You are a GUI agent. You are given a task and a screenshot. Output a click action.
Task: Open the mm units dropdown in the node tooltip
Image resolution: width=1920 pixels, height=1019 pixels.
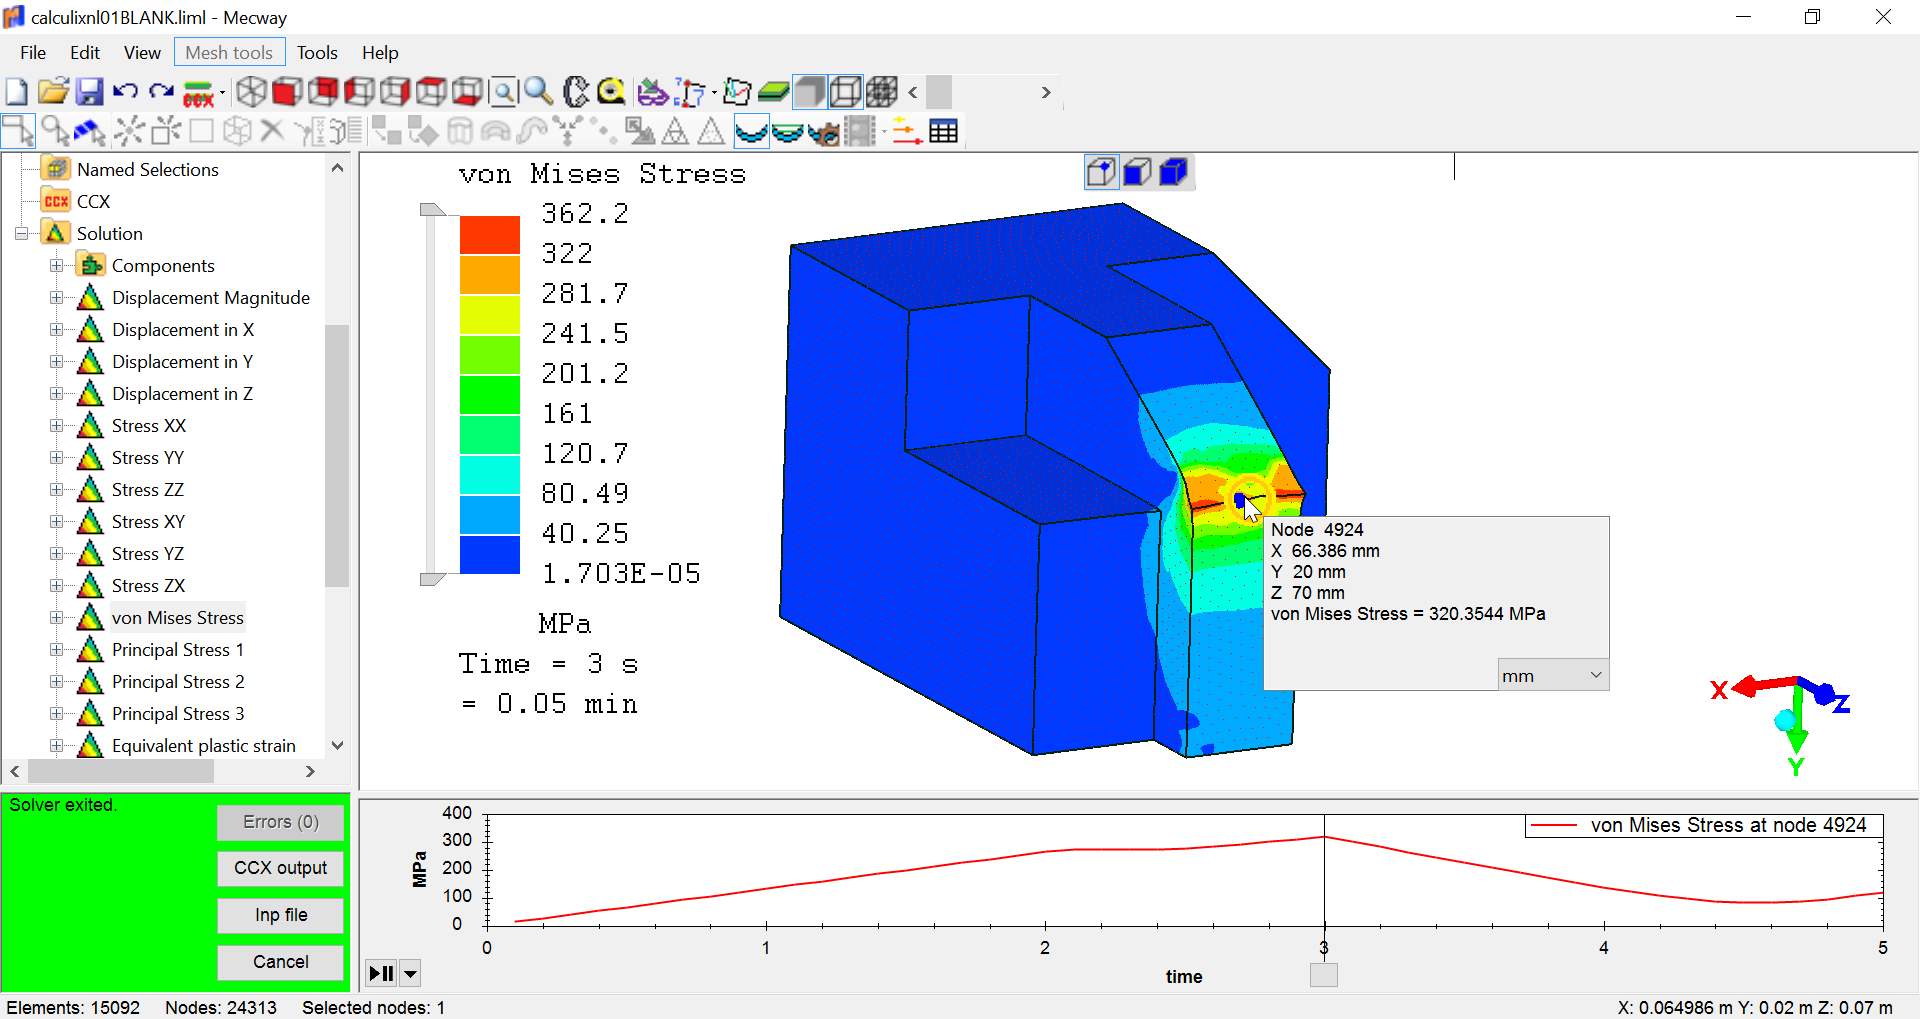click(1553, 675)
